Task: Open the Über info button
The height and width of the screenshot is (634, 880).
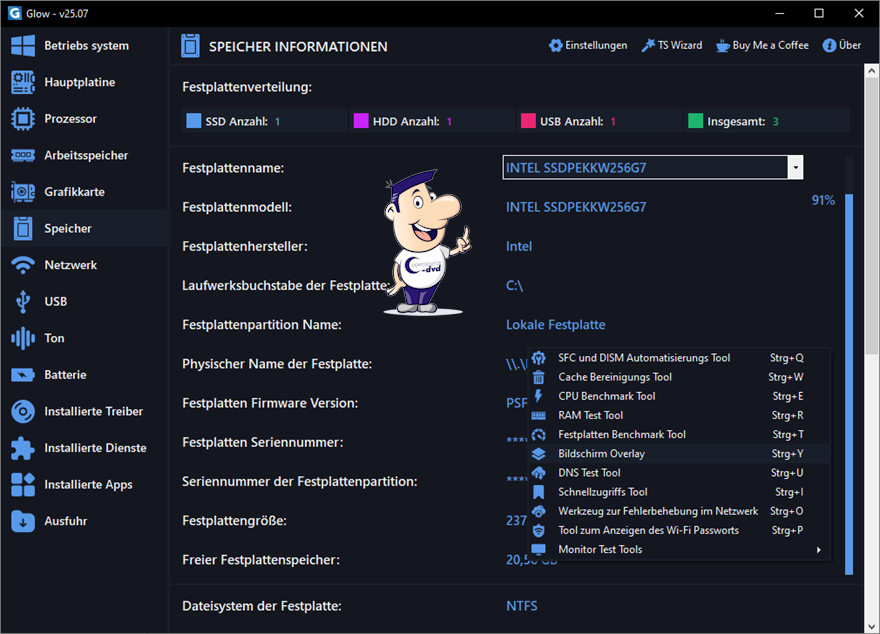Action: coord(841,46)
